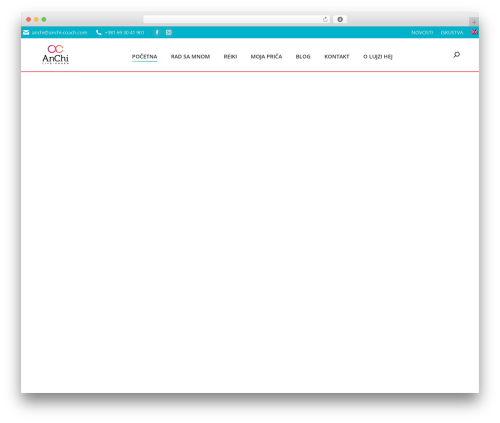The image size is (500, 423).
Task: Open the Instagram icon link
Action: (169, 32)
